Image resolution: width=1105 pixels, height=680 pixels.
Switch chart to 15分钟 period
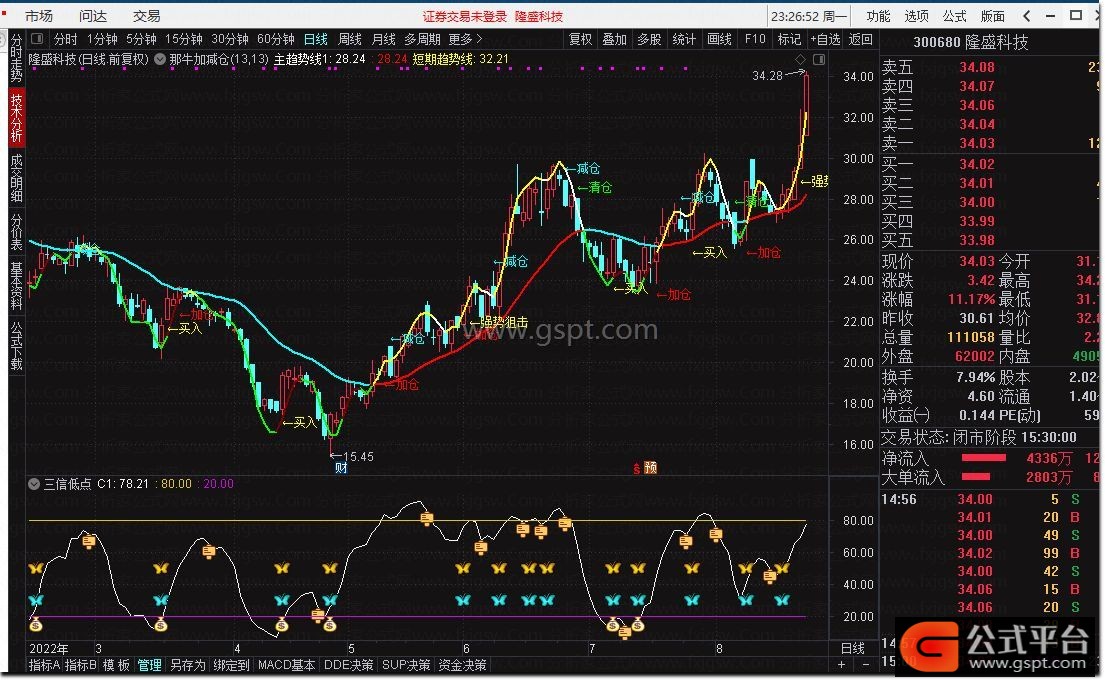click(183, 39)
